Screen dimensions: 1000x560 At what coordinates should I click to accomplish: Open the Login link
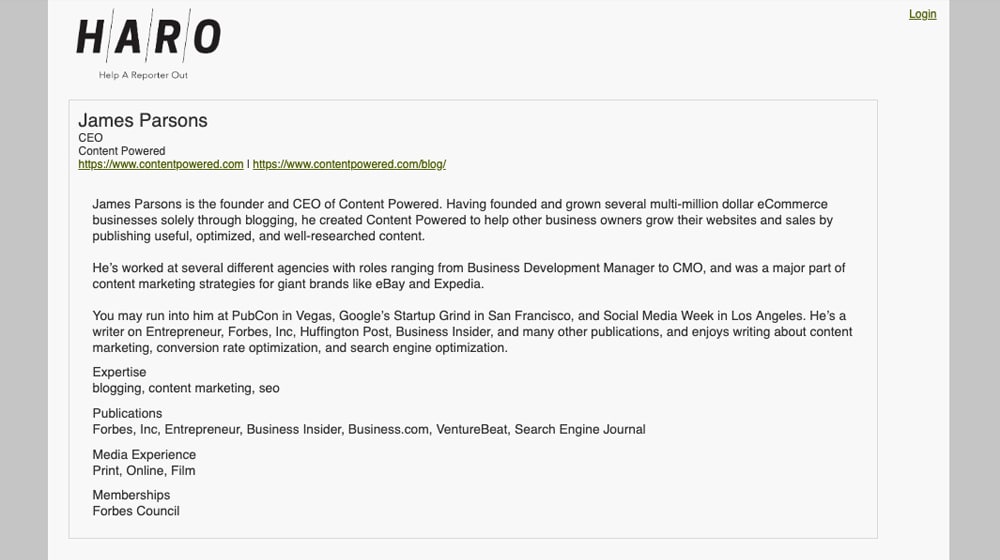[x=922, y=14]
